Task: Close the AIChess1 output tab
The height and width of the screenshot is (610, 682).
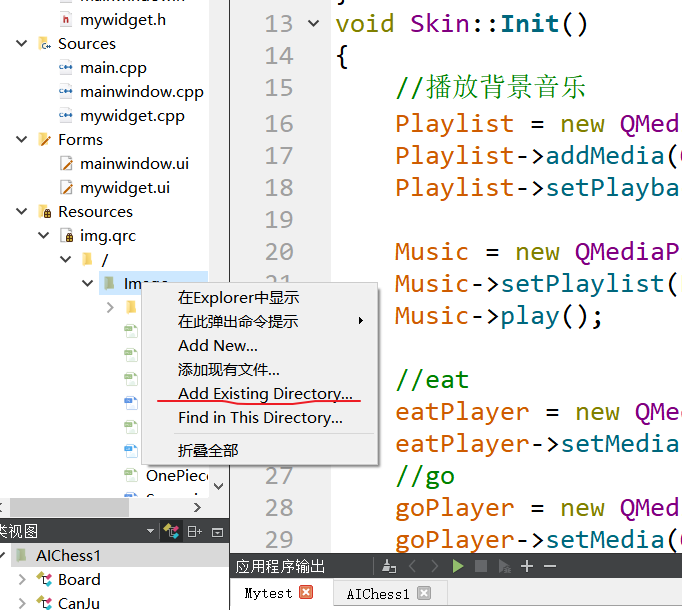Action: [424, 593]
